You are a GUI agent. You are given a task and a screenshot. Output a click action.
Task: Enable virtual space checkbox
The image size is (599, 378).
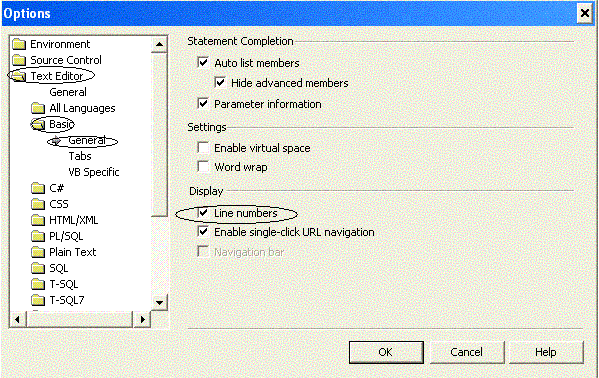[x=203, y=148]
